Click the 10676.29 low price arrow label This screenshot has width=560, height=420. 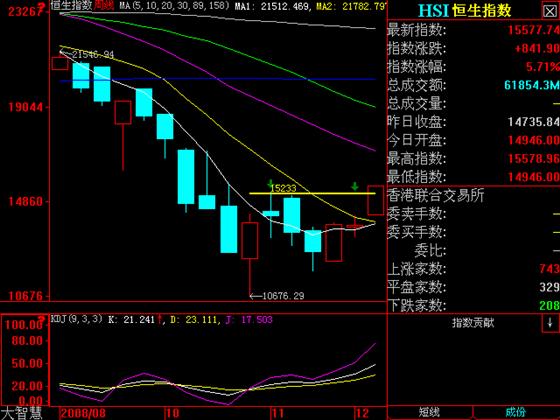pyautogui.click(x=277, y=296)
